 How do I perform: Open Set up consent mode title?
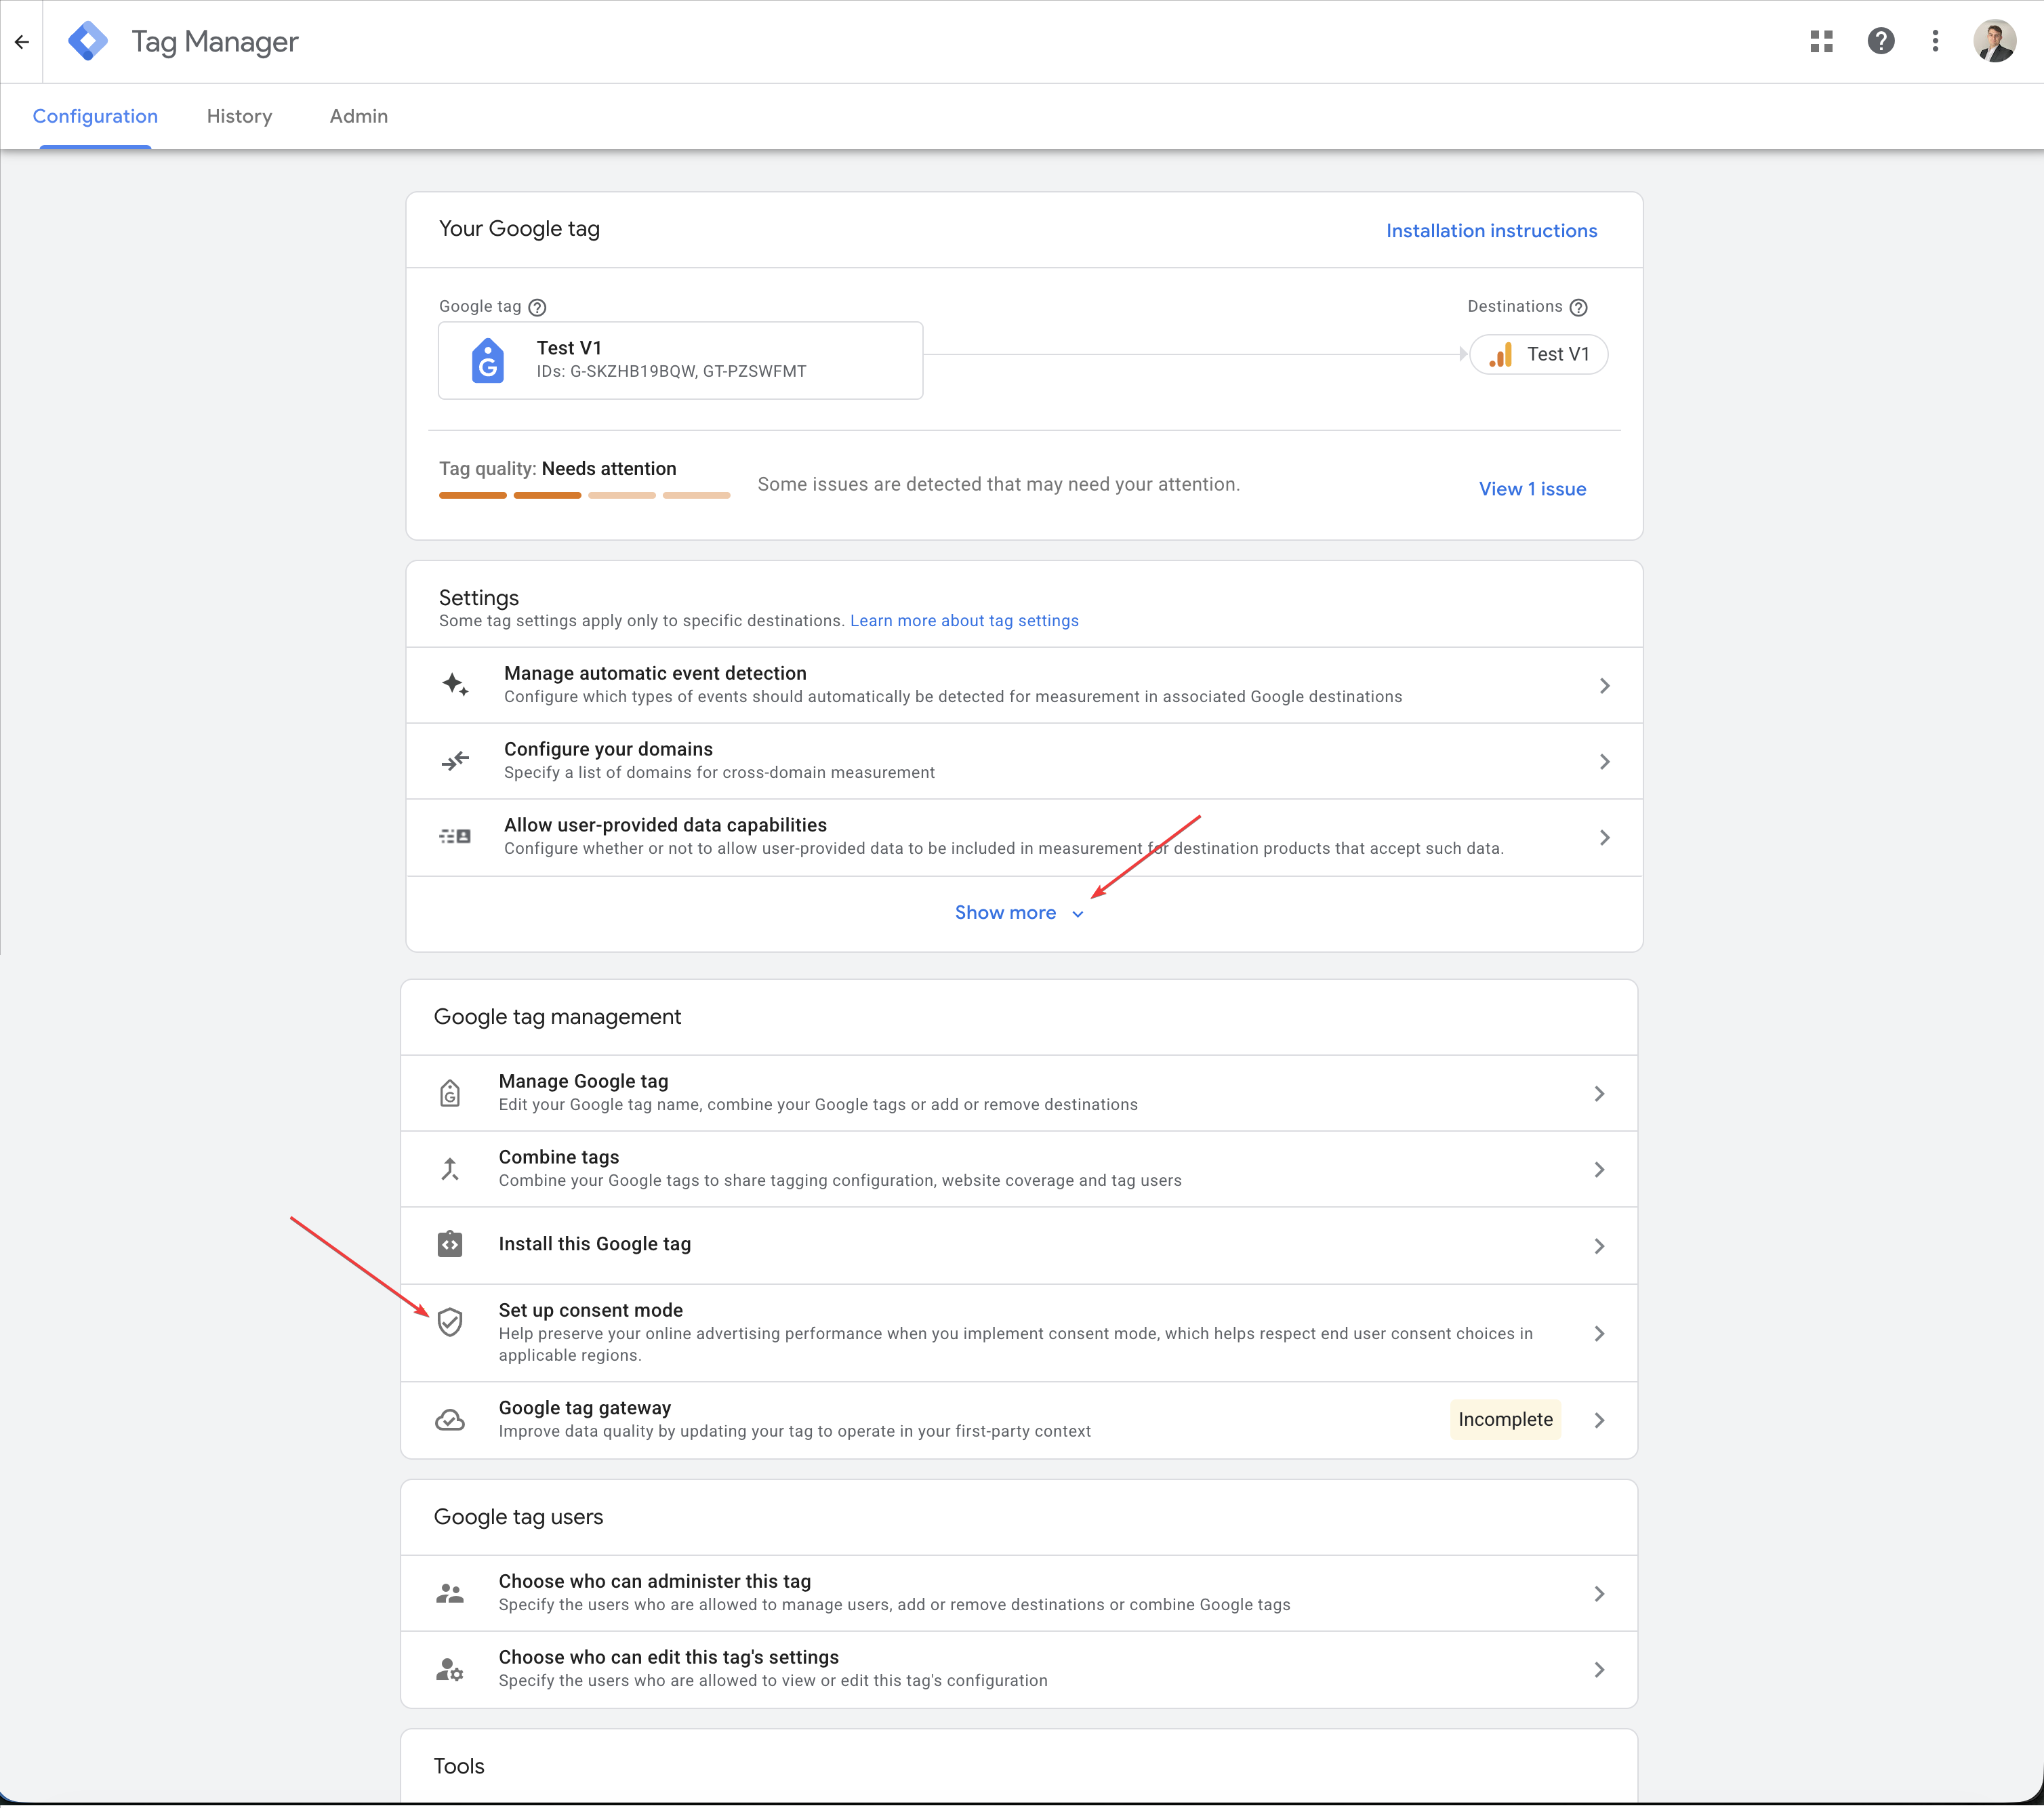(591, 1311)
